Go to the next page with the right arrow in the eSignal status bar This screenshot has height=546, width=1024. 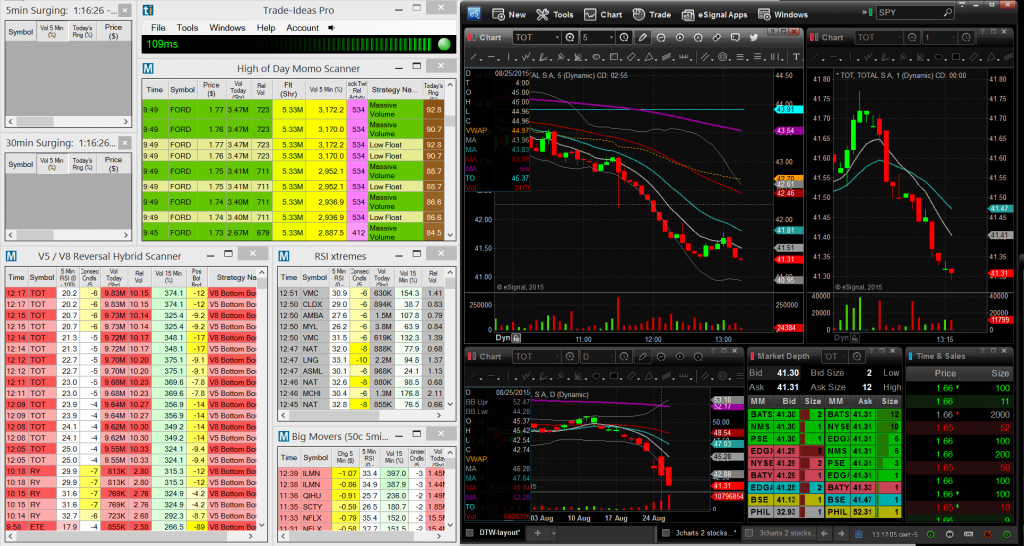(840, 533)
